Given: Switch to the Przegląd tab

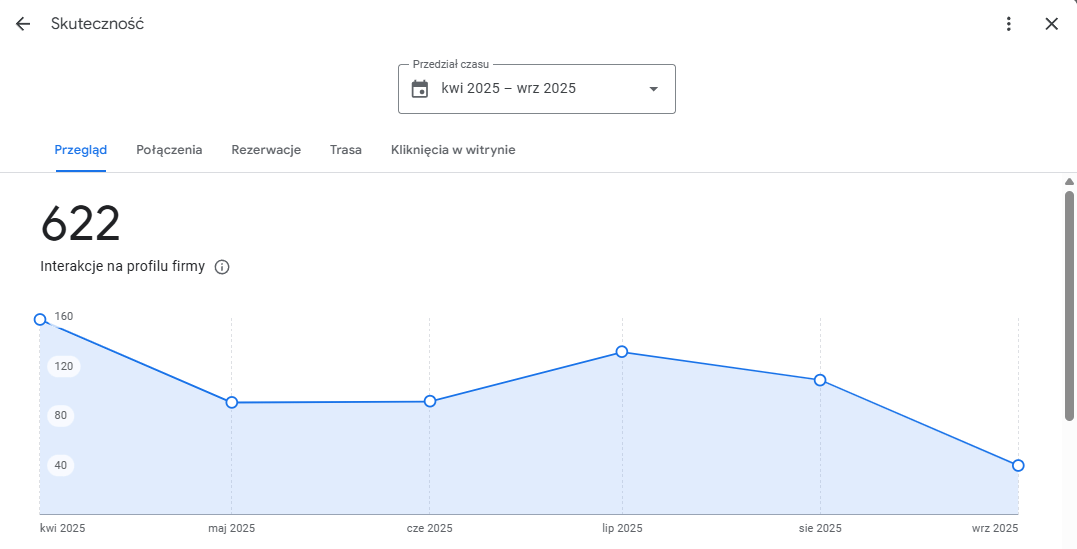Looking at the screenshot, I should click(x=81, y=150).
